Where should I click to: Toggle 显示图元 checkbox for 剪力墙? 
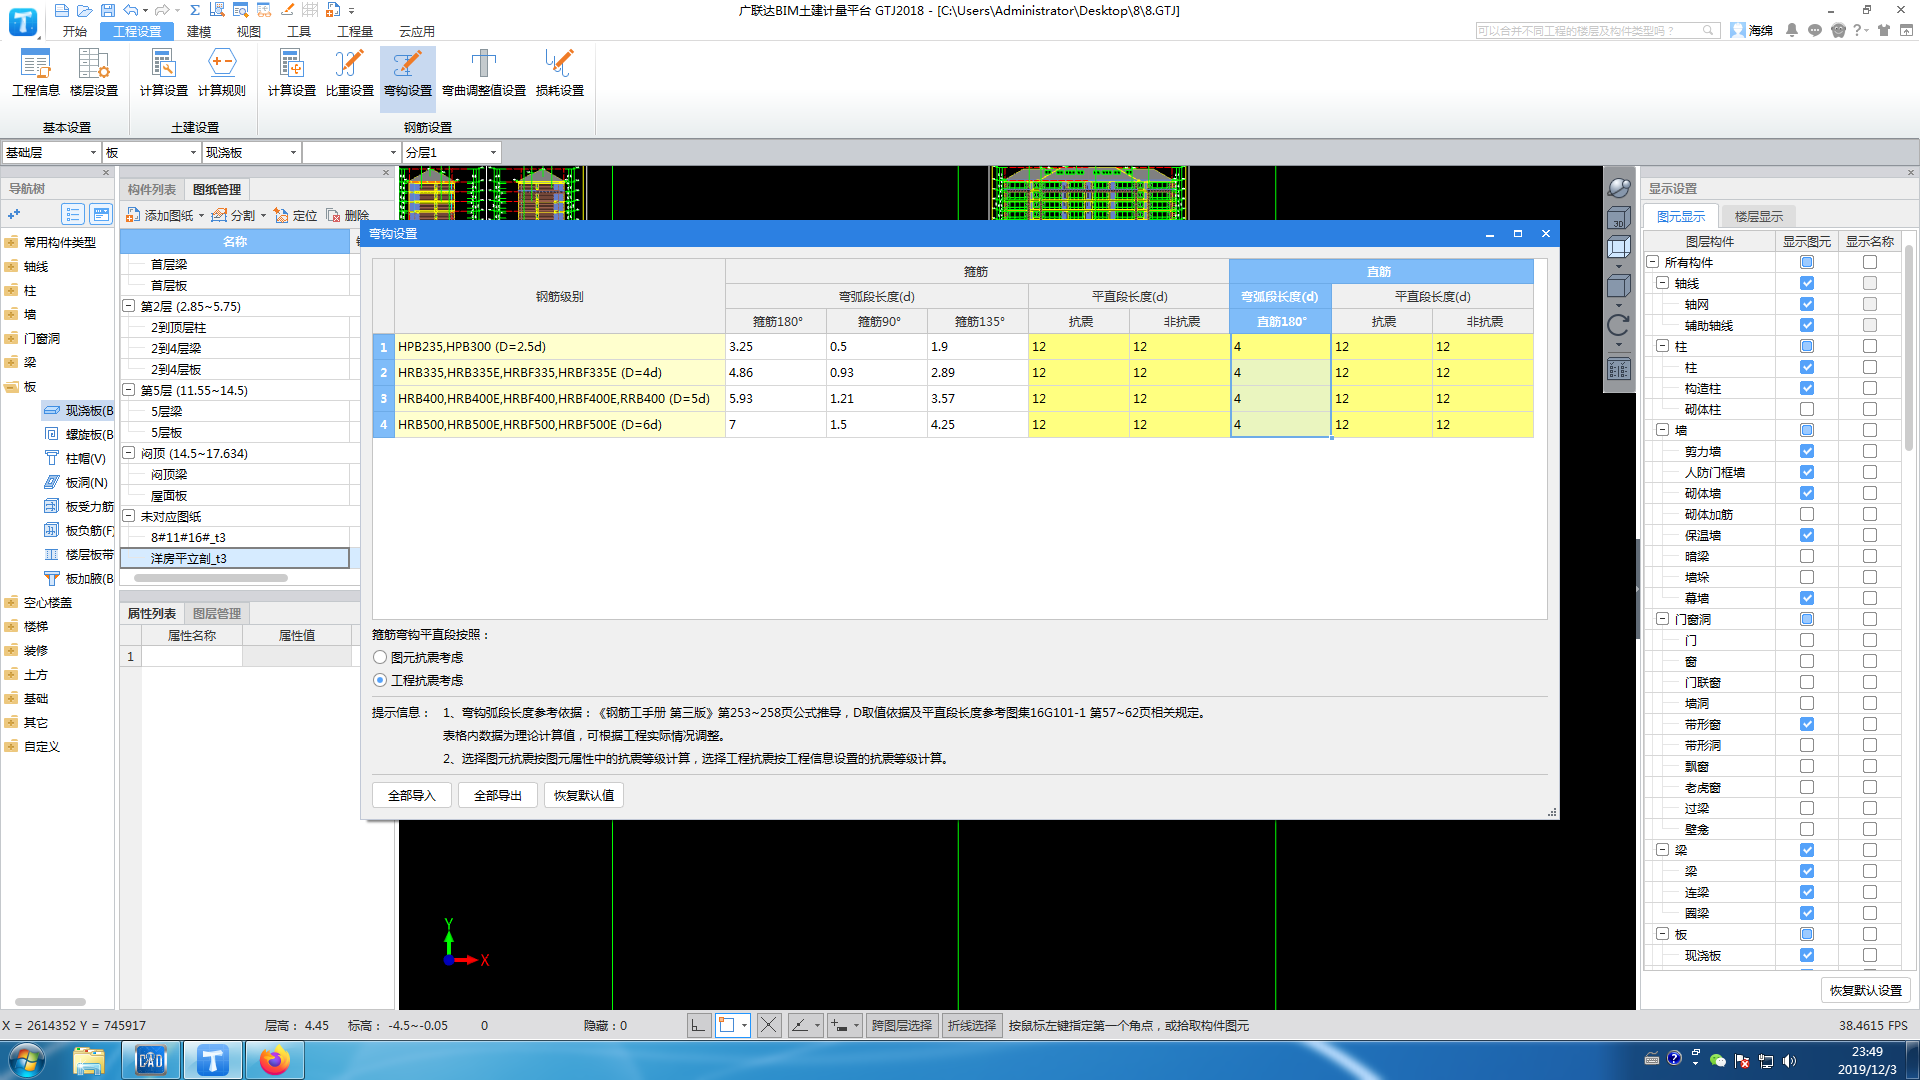[x=1807, y=451]
